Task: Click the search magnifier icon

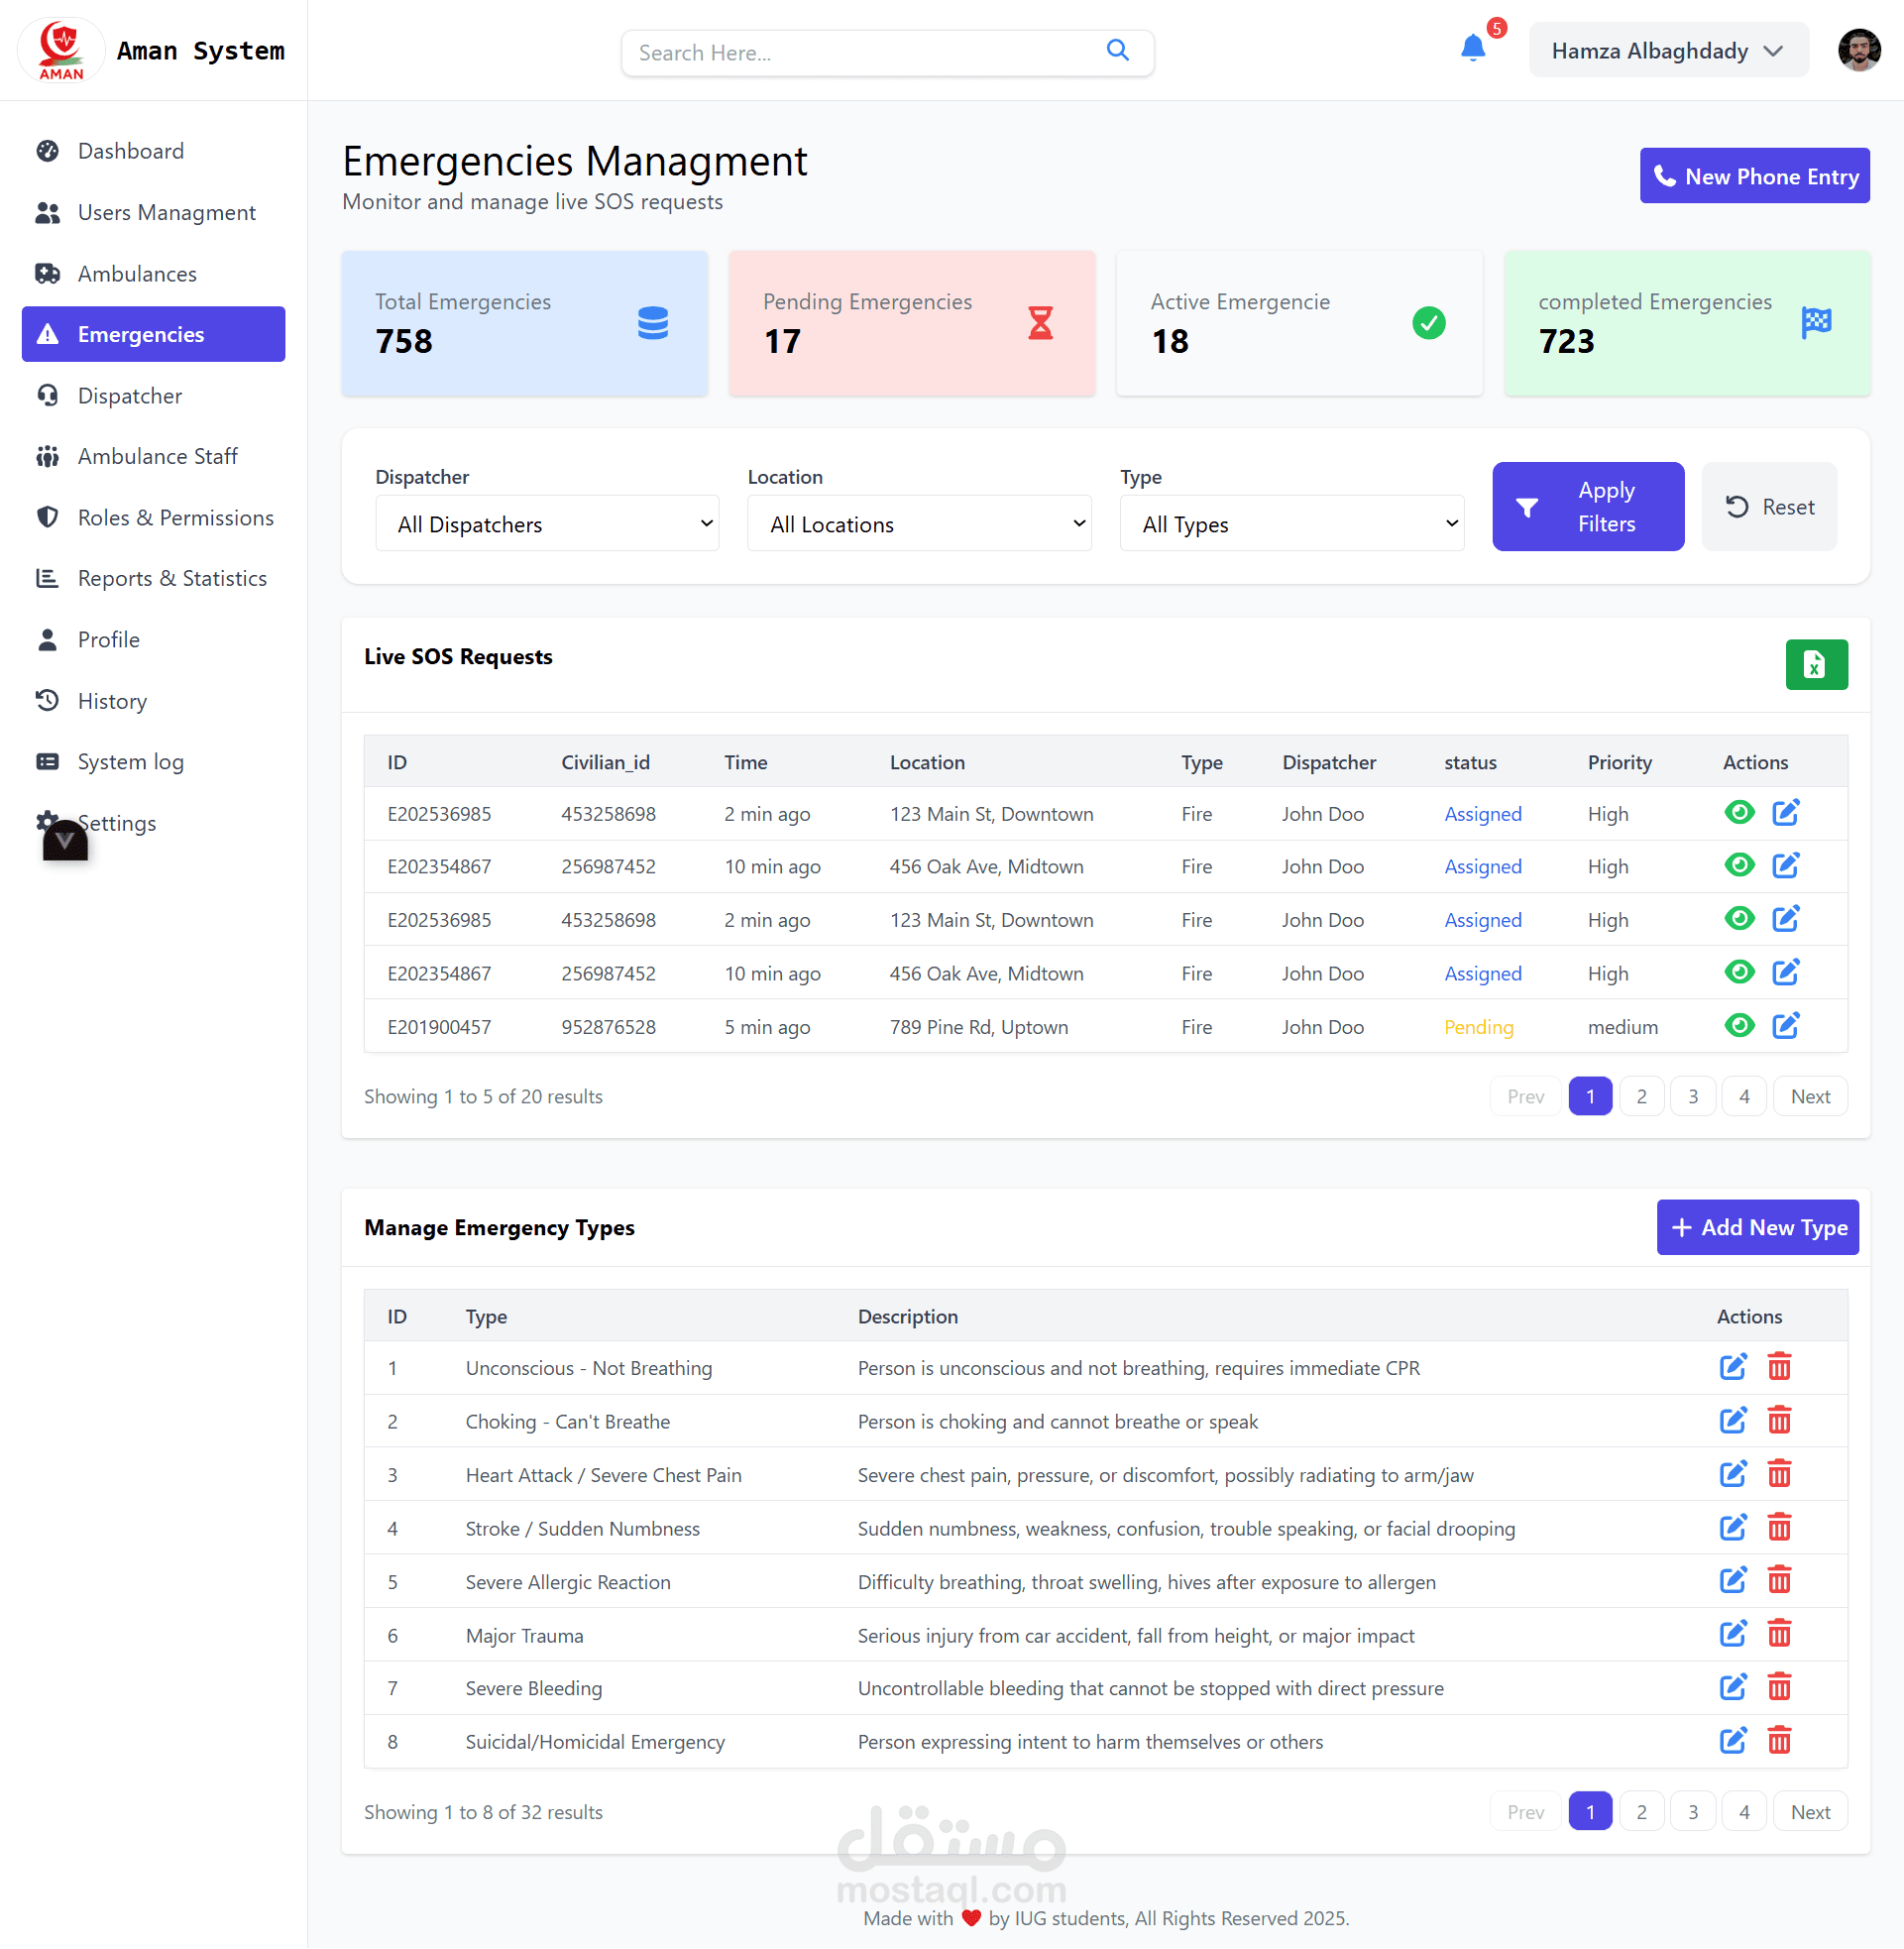Action: [1117, 51]
